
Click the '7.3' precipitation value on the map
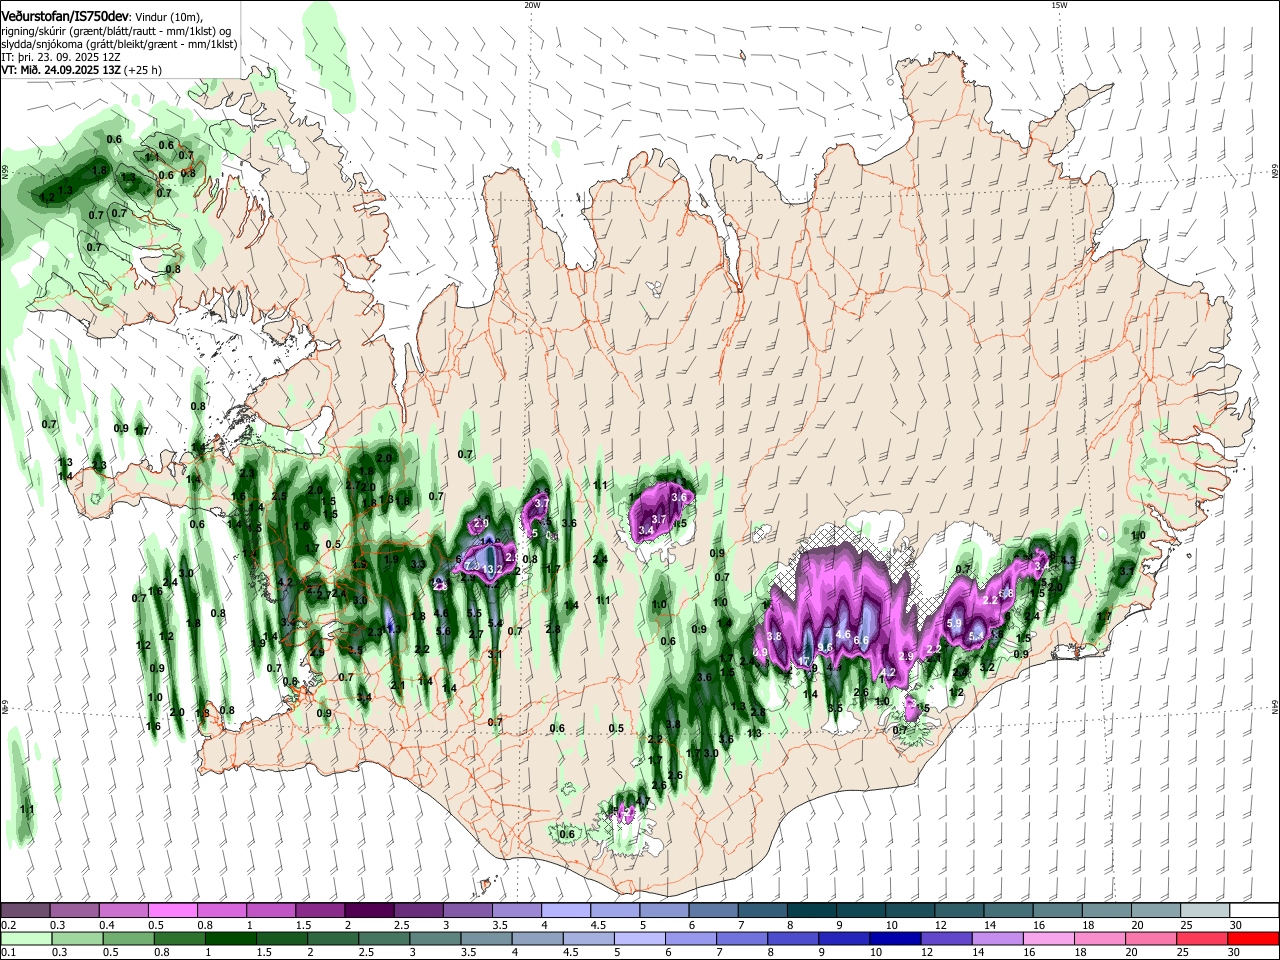[472, 565]
